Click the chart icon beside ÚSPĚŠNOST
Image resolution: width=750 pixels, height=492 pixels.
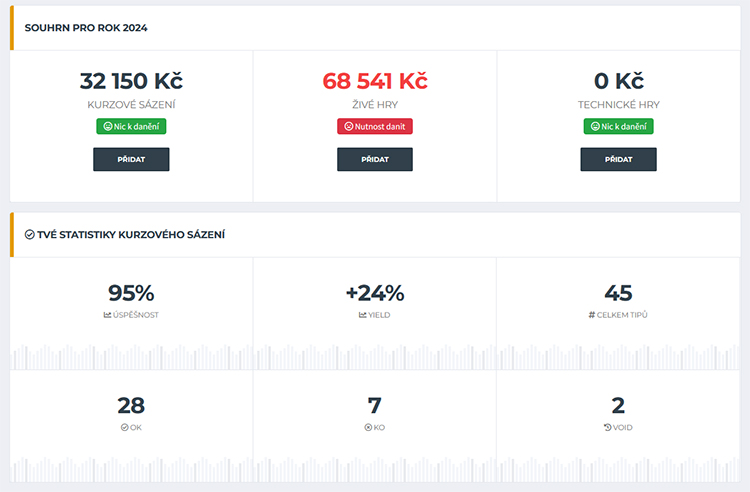point(108,315)
